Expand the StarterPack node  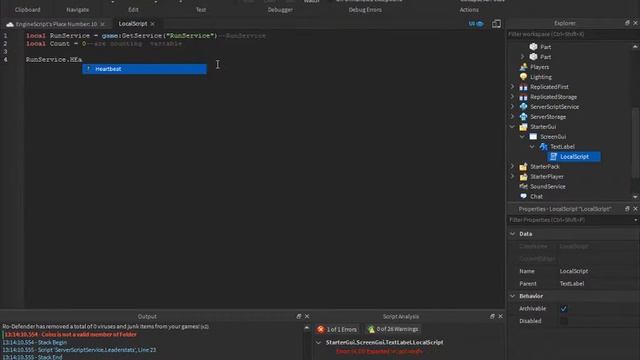[513, 167]
